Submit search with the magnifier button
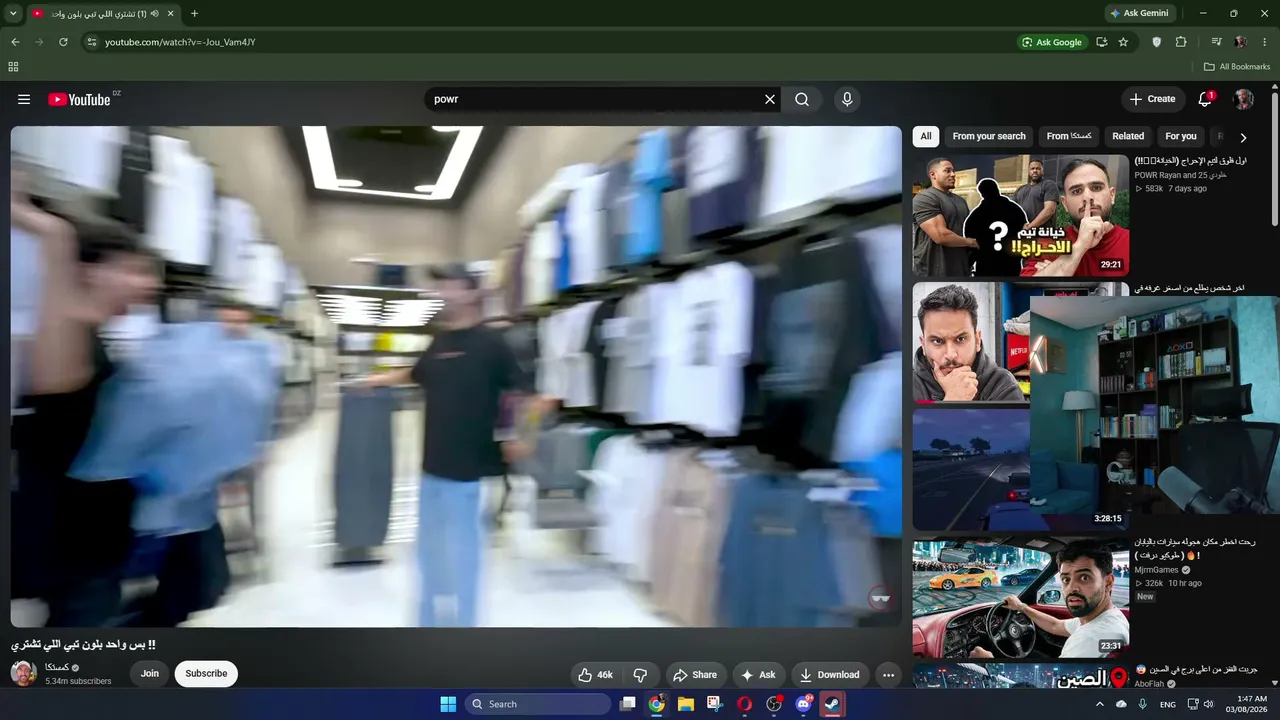Screen dimensions: 1280x720 coord(802,99)
